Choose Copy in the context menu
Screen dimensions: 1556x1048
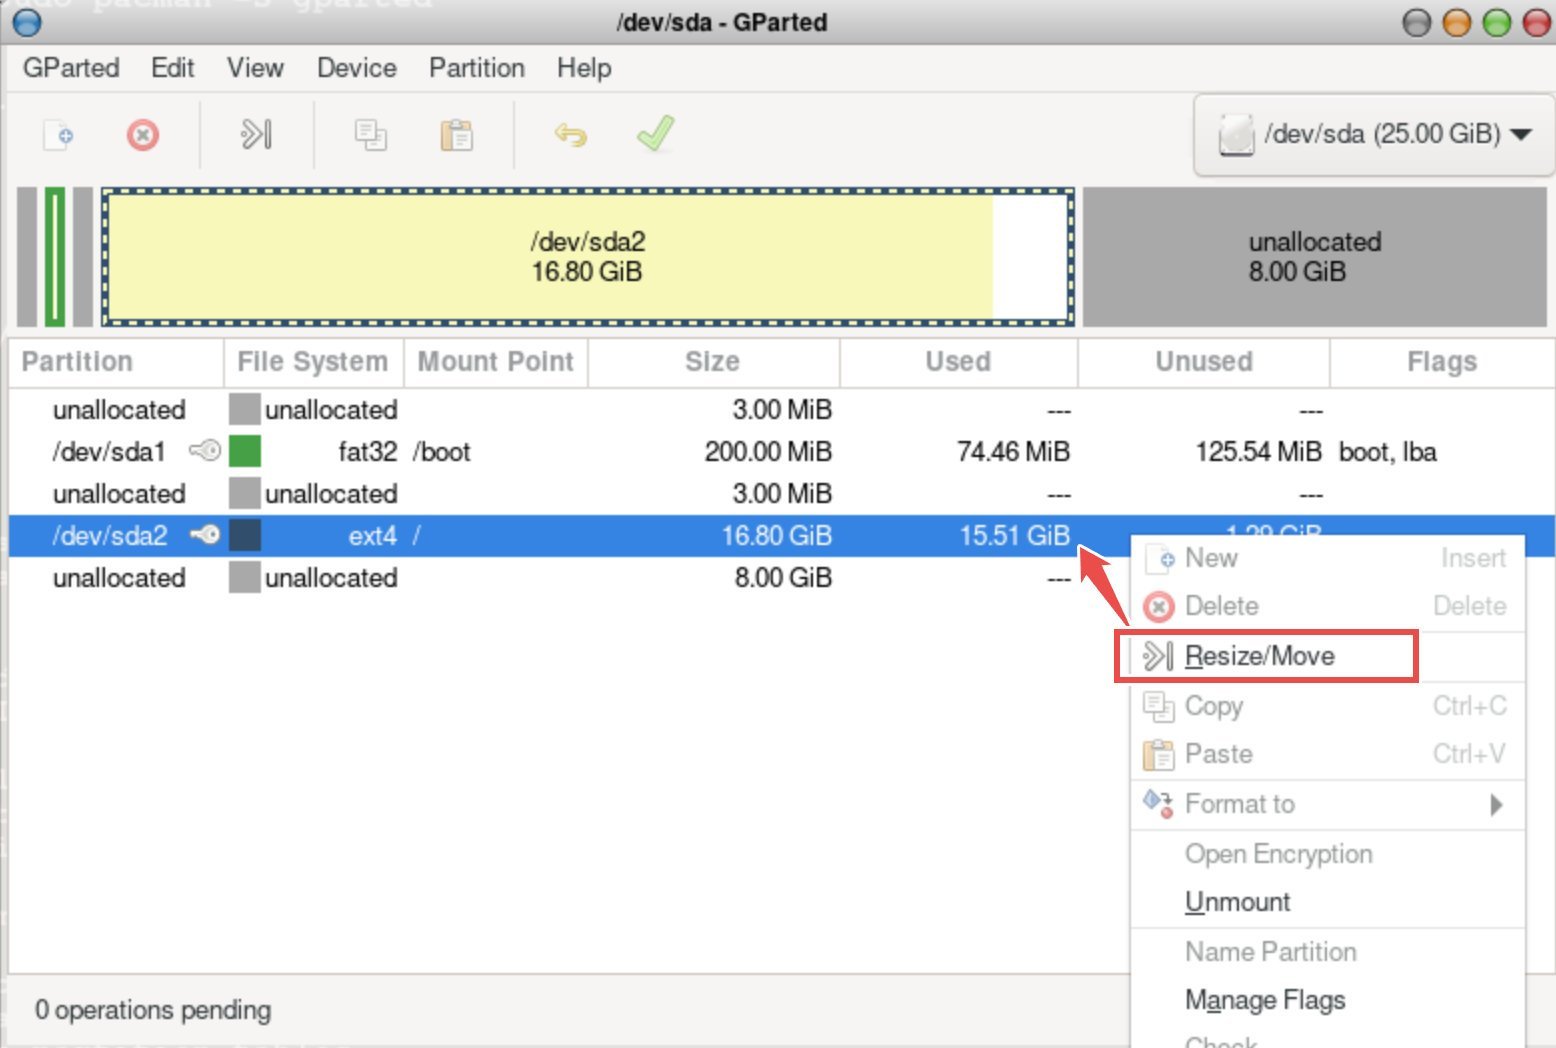(1327, 706)
